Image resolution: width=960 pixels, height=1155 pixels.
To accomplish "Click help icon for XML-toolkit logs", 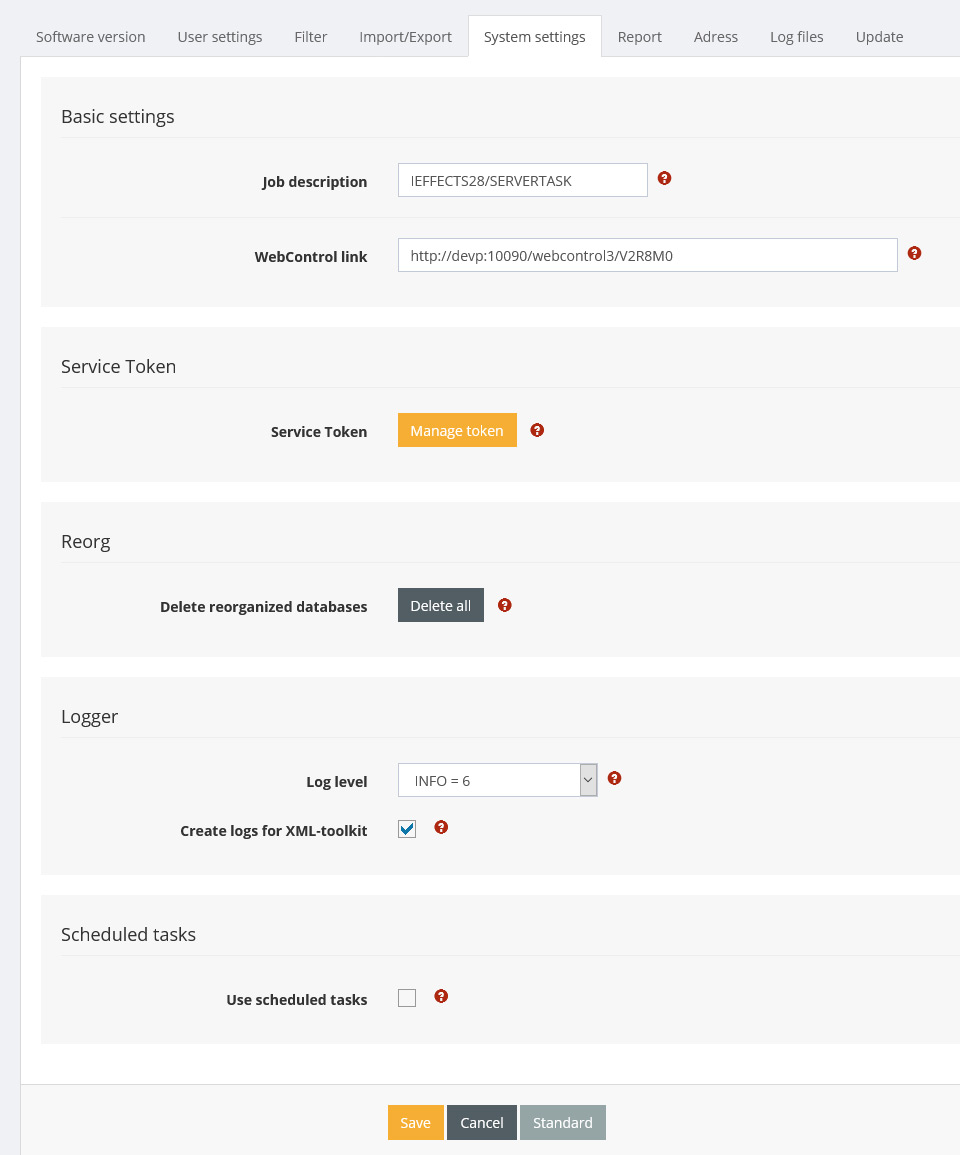I will pos(441,828).
